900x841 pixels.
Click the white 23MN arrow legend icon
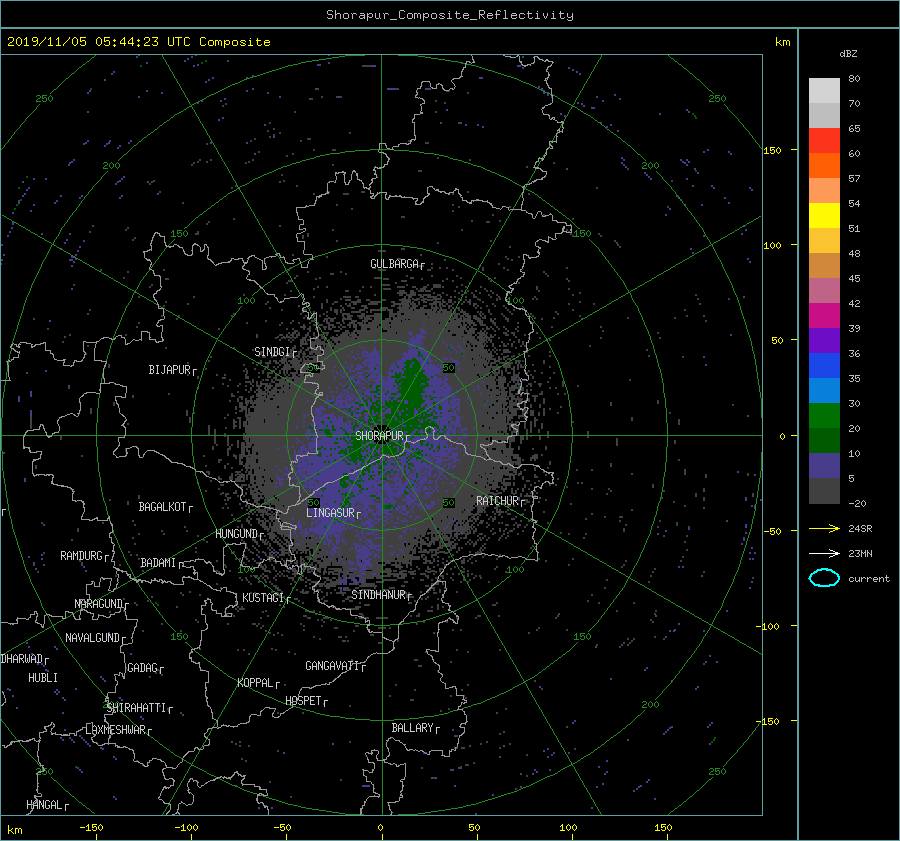824,553
